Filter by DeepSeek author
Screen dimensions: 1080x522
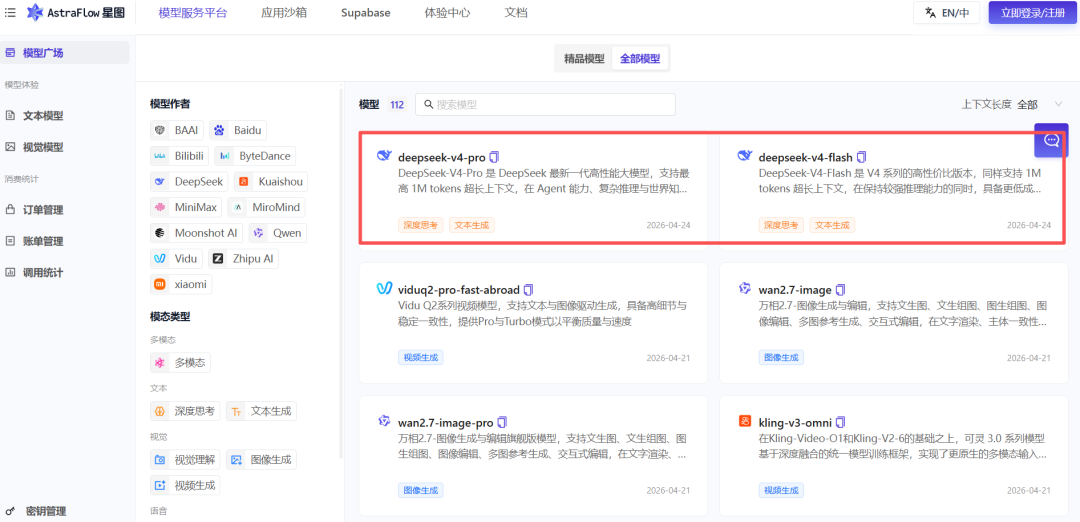(189, 182)
